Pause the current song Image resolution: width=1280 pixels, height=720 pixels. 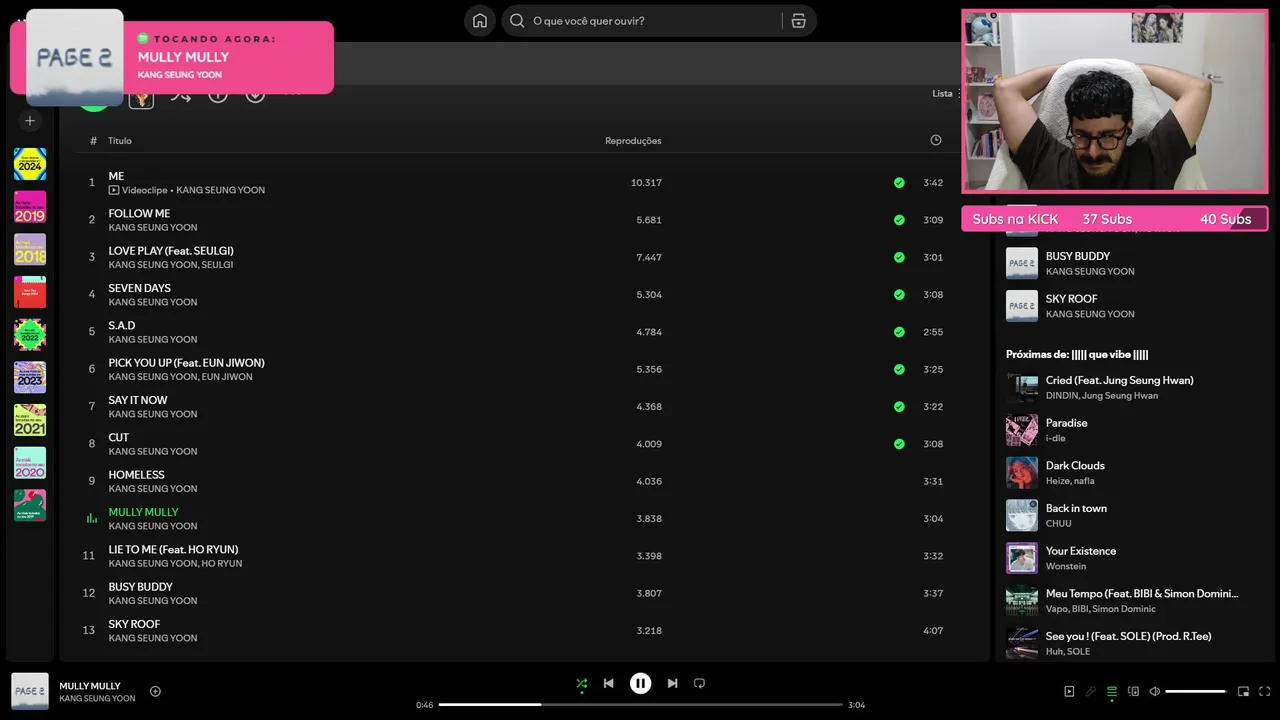(x=640, y=684)
